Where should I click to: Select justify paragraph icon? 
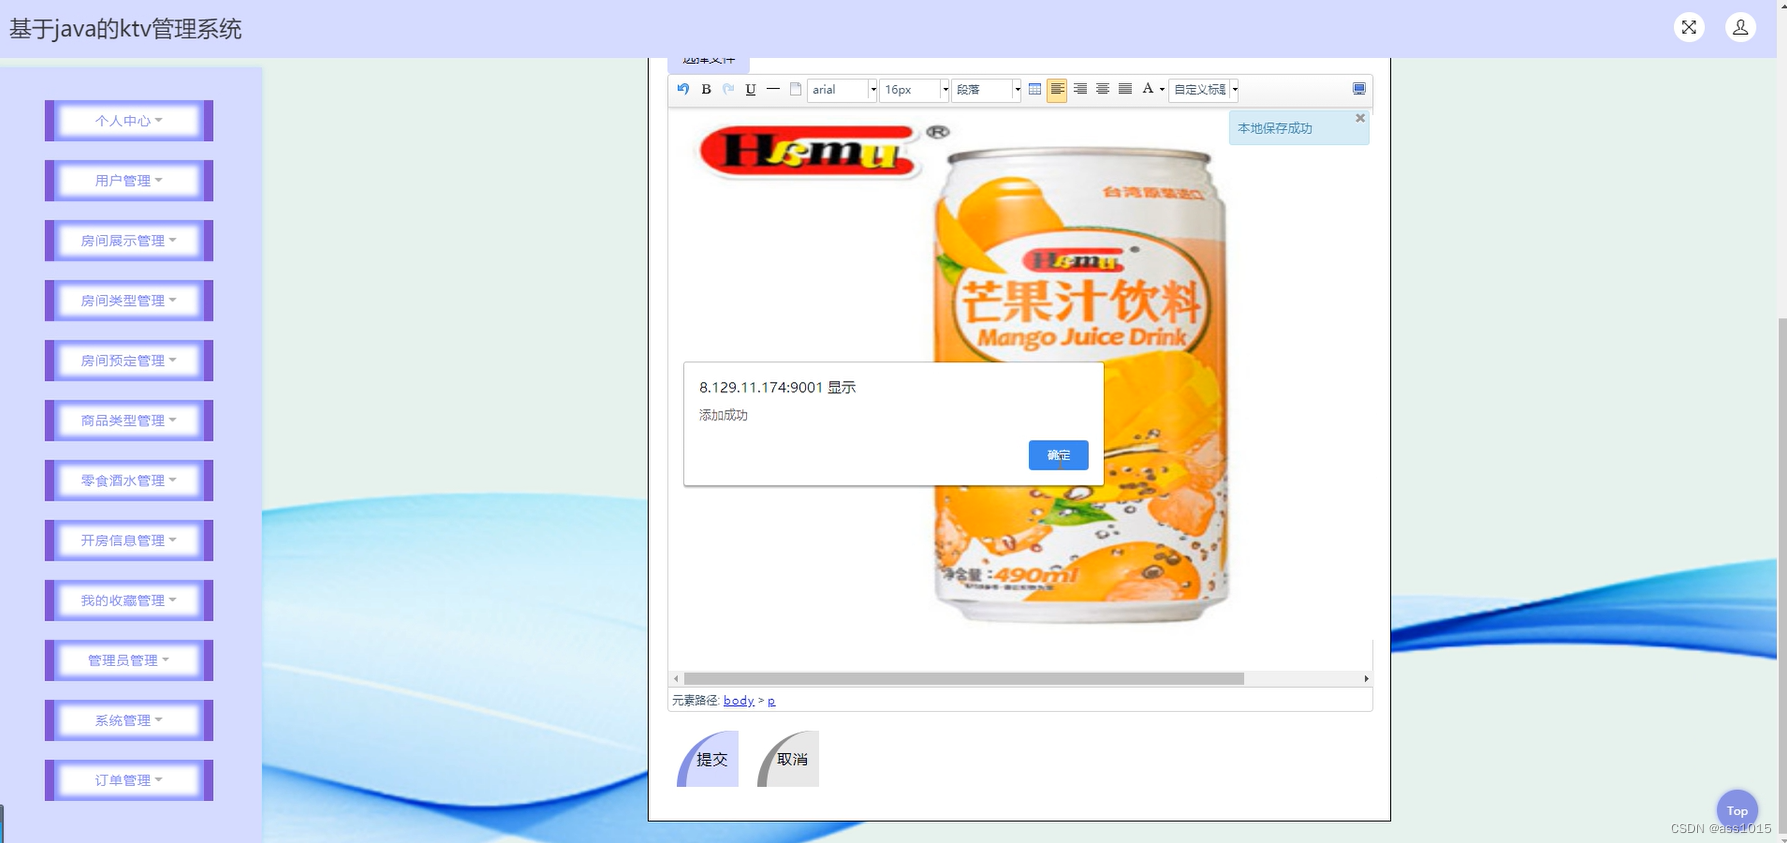tap(1125, 89)
